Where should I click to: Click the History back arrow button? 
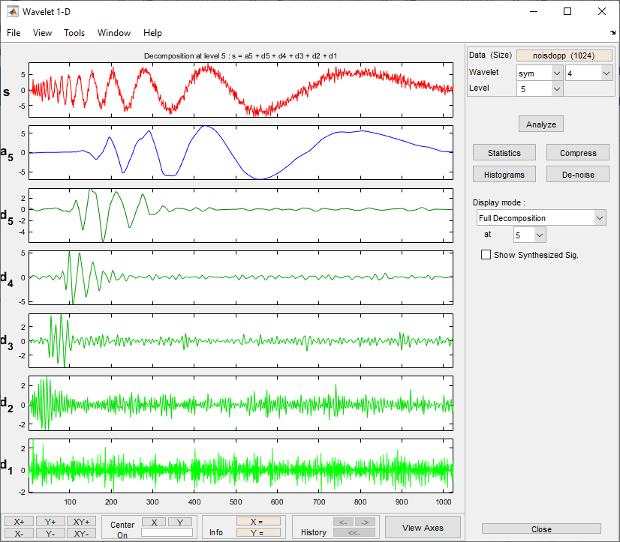(x=343, y=521)
